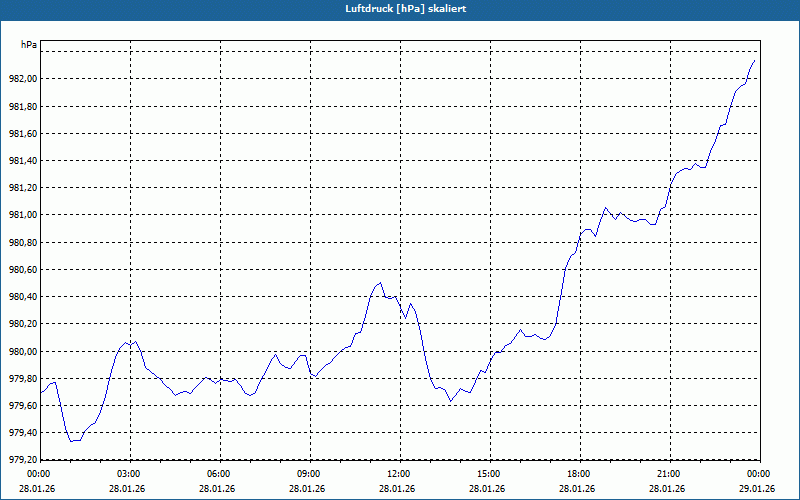
Task: Click the 28.01.26 date under 03:00
Action: (x=127, y=489)
